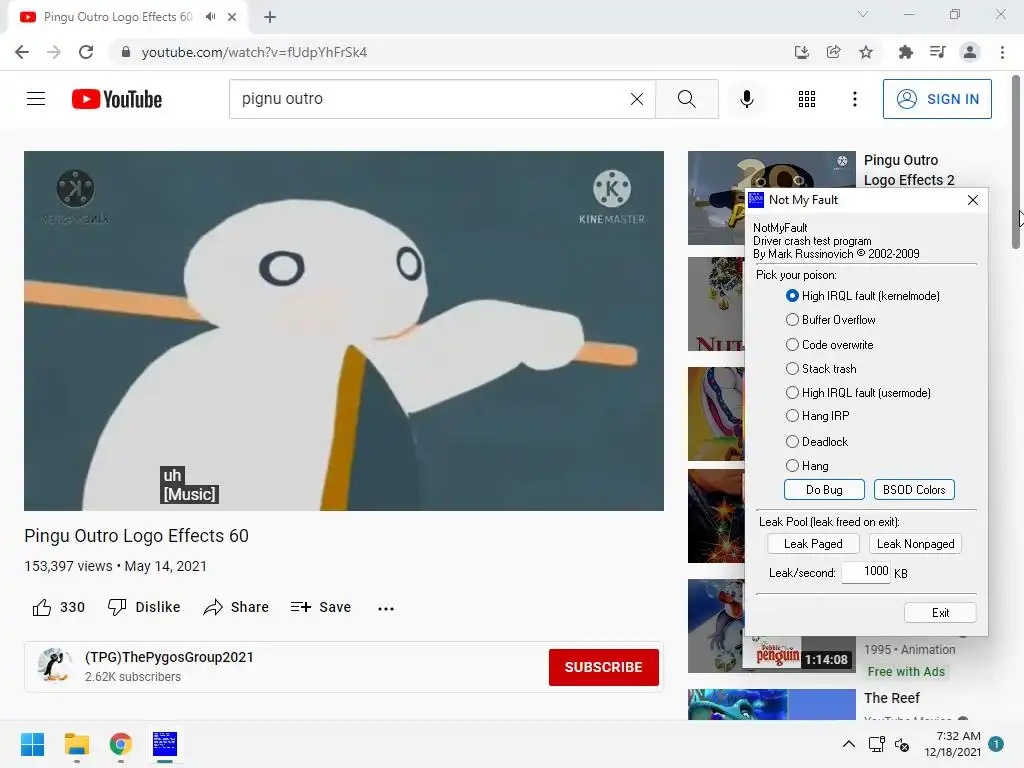Open the 1:14:08 penguin movie thumbnail
The width and height of the screenshot is (1024, 768).
tap(772, 654)
